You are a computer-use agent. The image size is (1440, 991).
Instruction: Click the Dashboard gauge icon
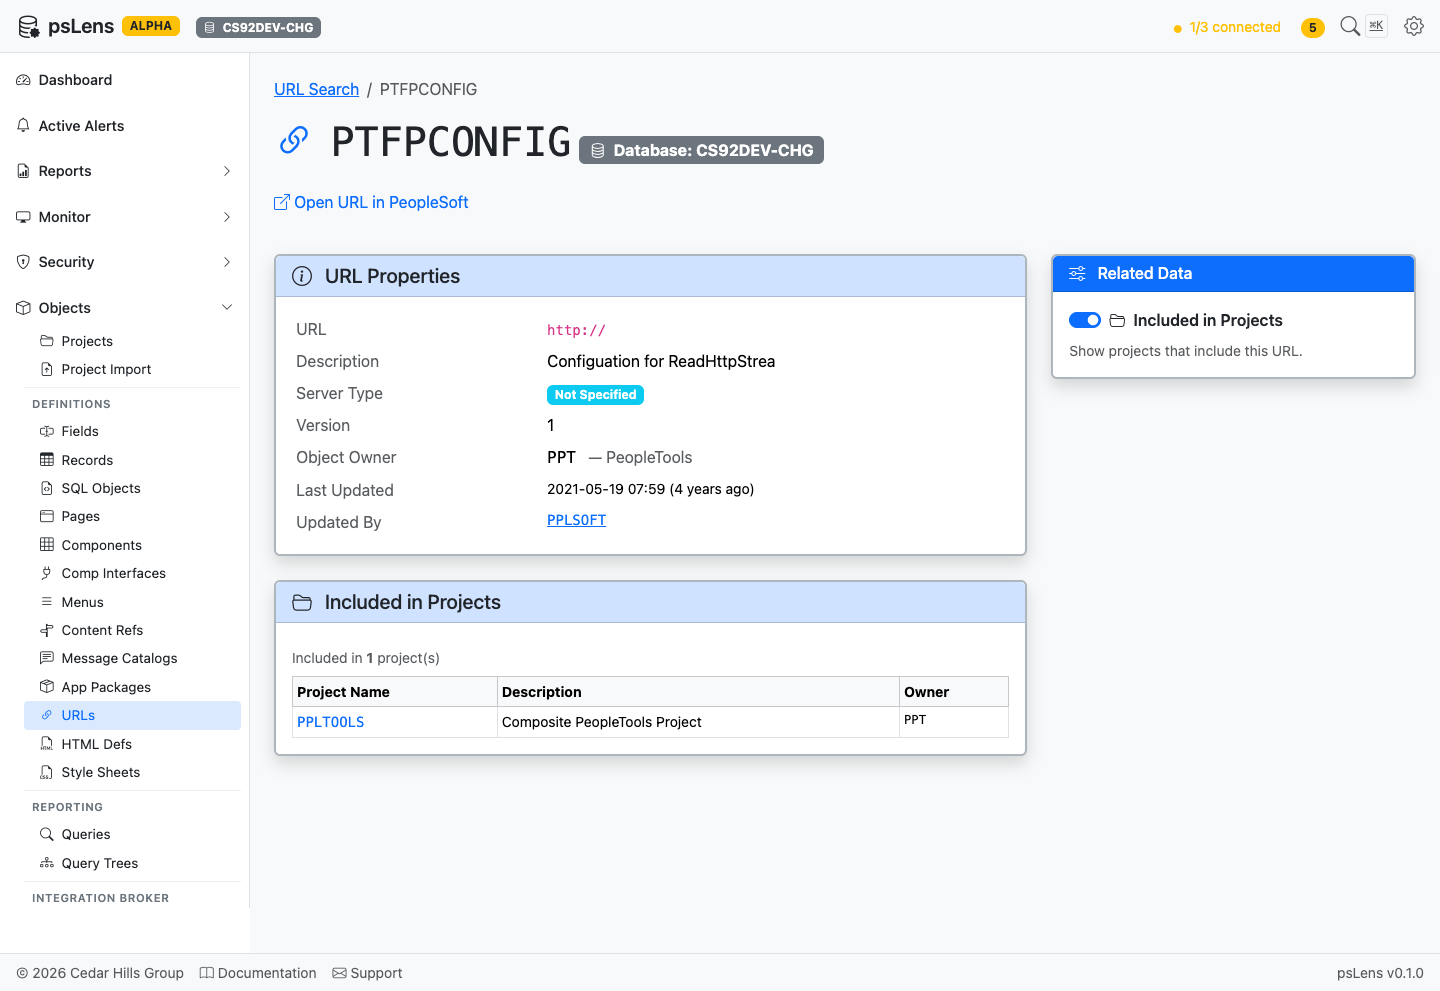(x=24, y=80)
